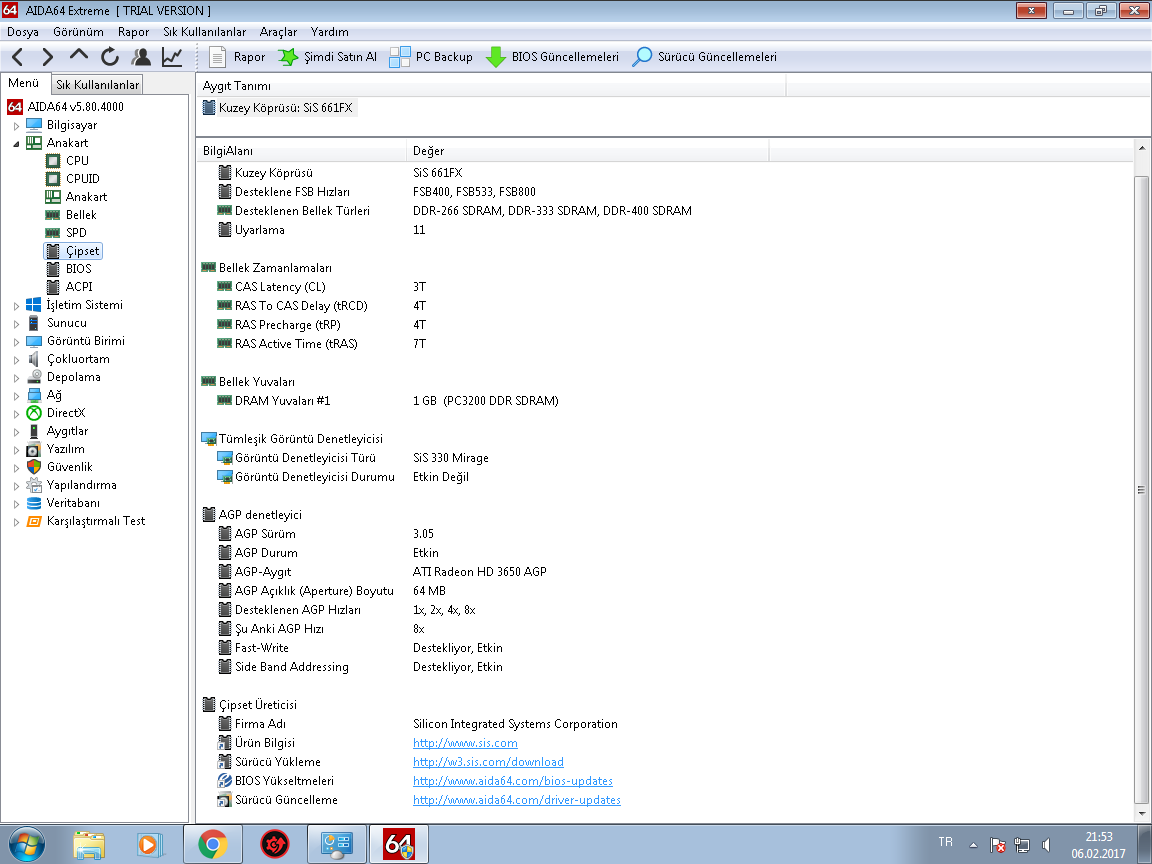The width and height of the screenshot is (1152, 864).
Task: Select the Güvenlik item in the tree
Action: 69,467
